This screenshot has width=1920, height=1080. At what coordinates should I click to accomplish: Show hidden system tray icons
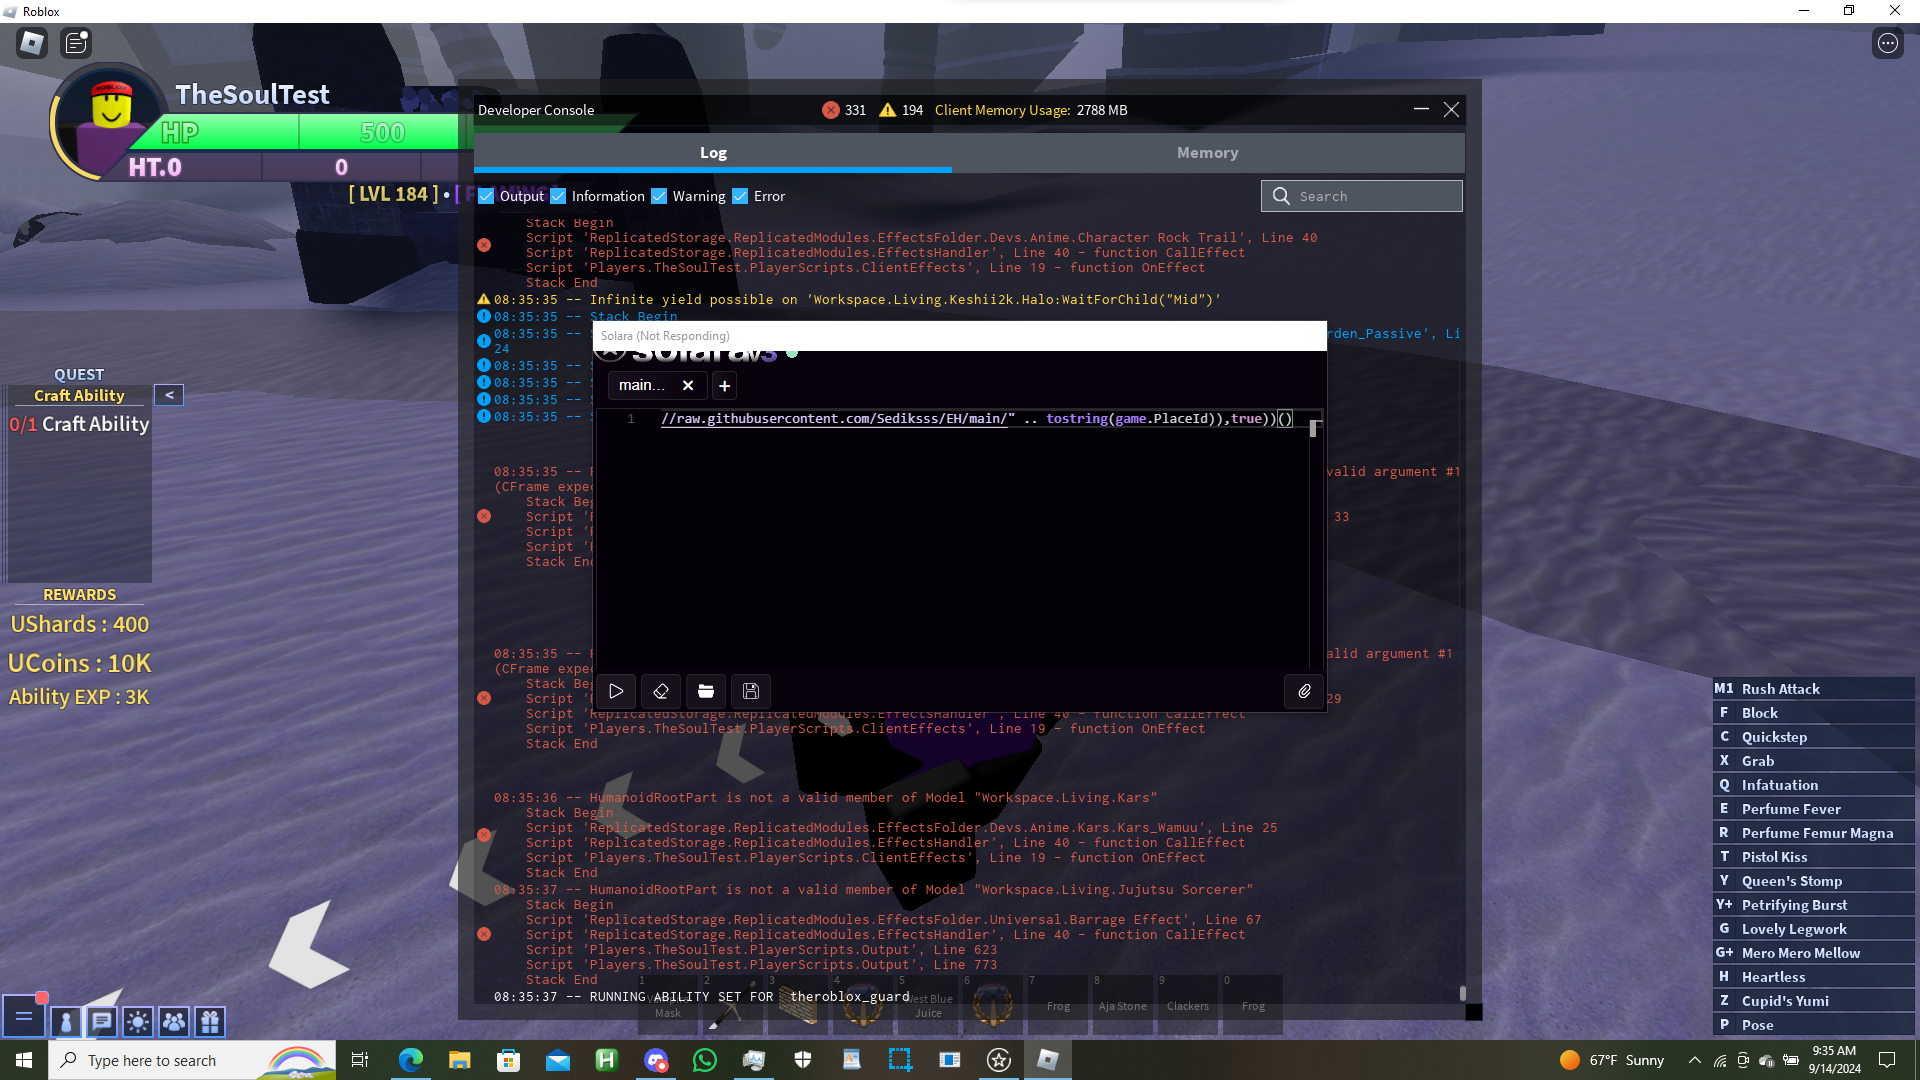click(1694, 1060)
